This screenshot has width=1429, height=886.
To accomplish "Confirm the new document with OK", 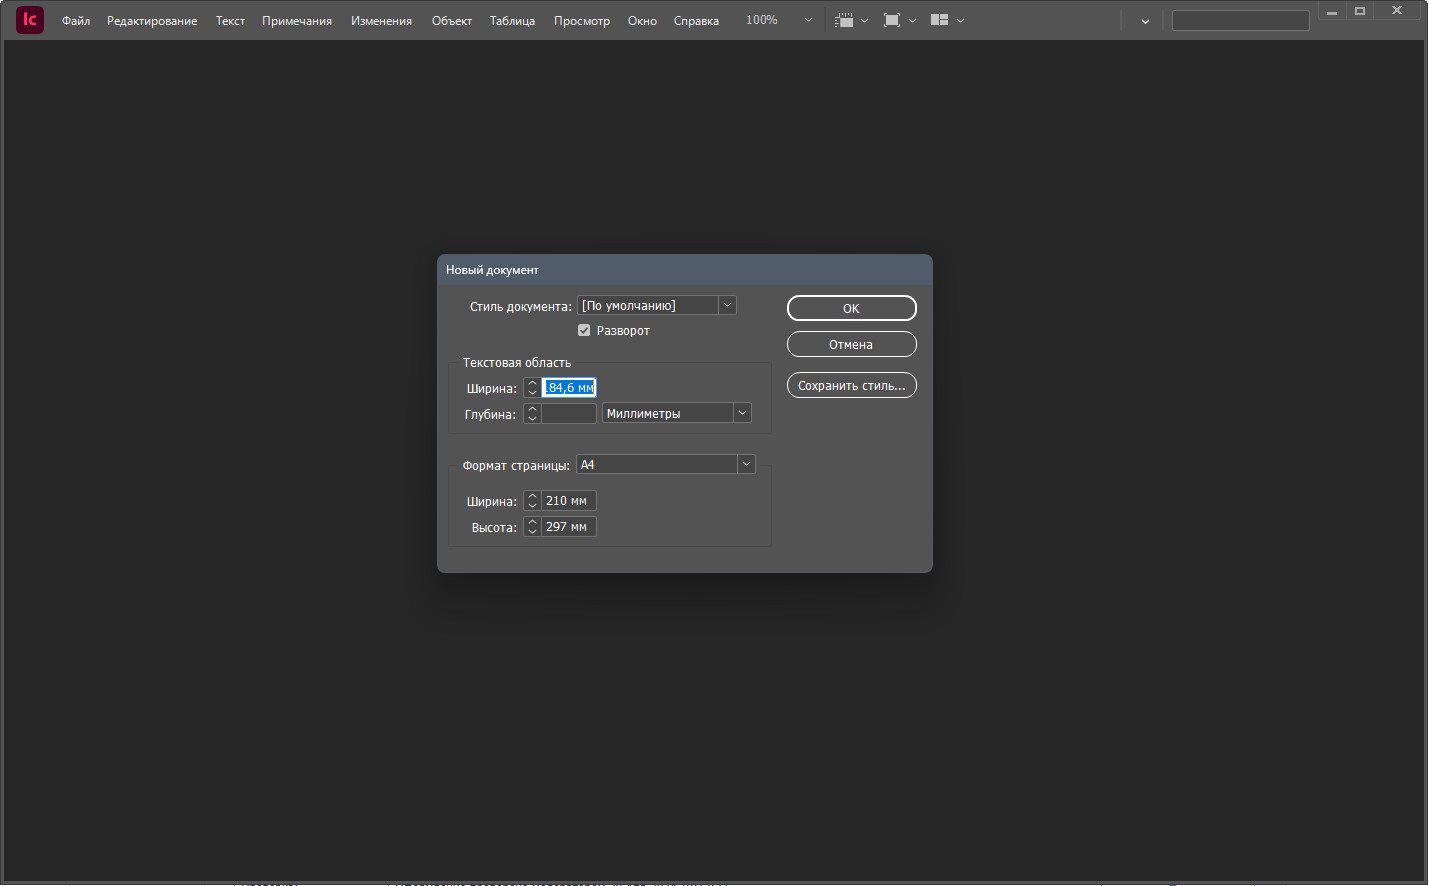I will click(x=852, y=308).
